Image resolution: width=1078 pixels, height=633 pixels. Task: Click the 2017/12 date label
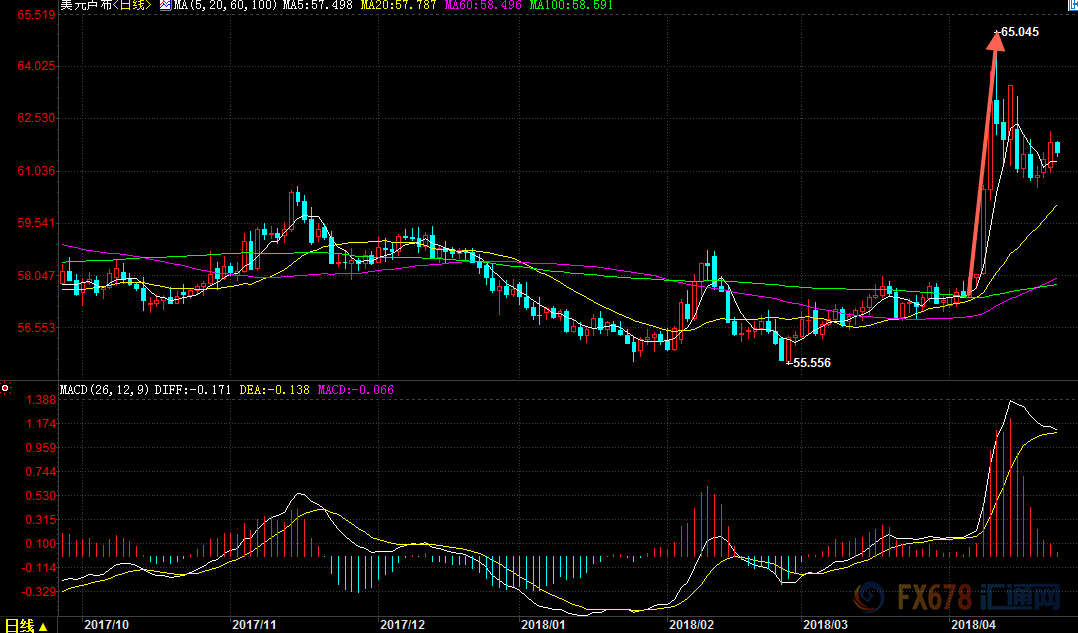(x=402, y=625)
